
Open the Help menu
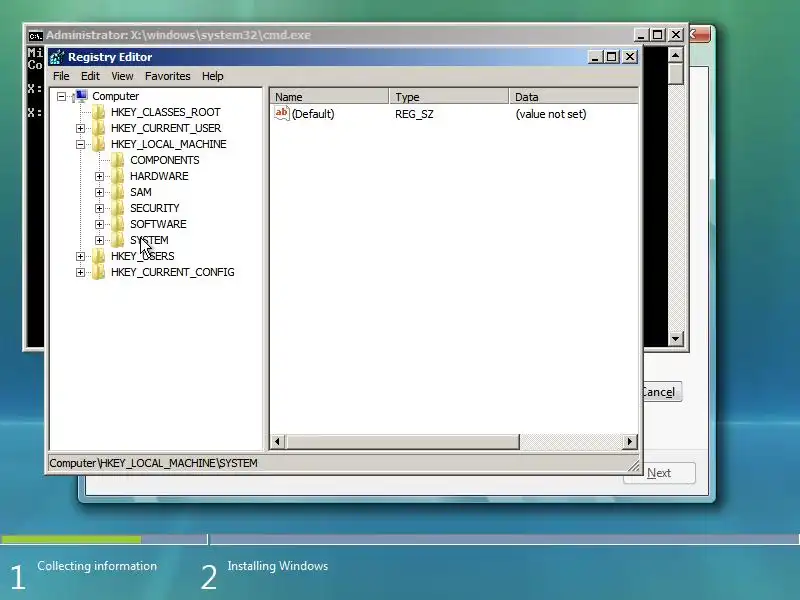[x=213, y=76]
